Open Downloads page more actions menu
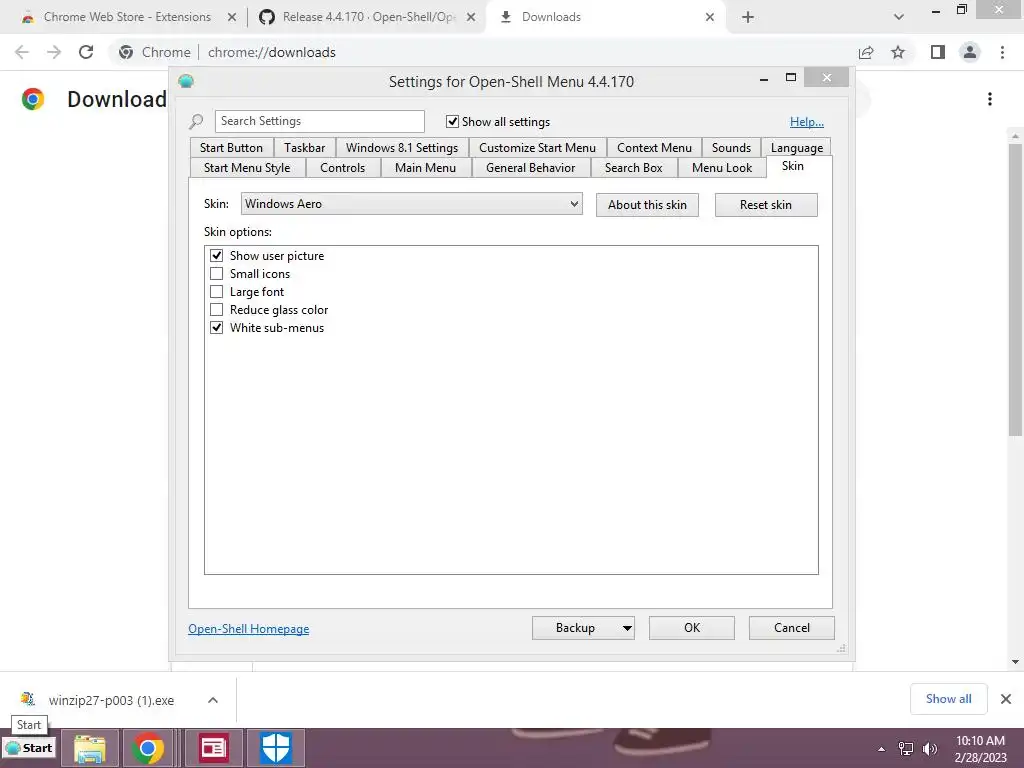The width and height of the screenshot is (1024, 768). click(990, 99)
